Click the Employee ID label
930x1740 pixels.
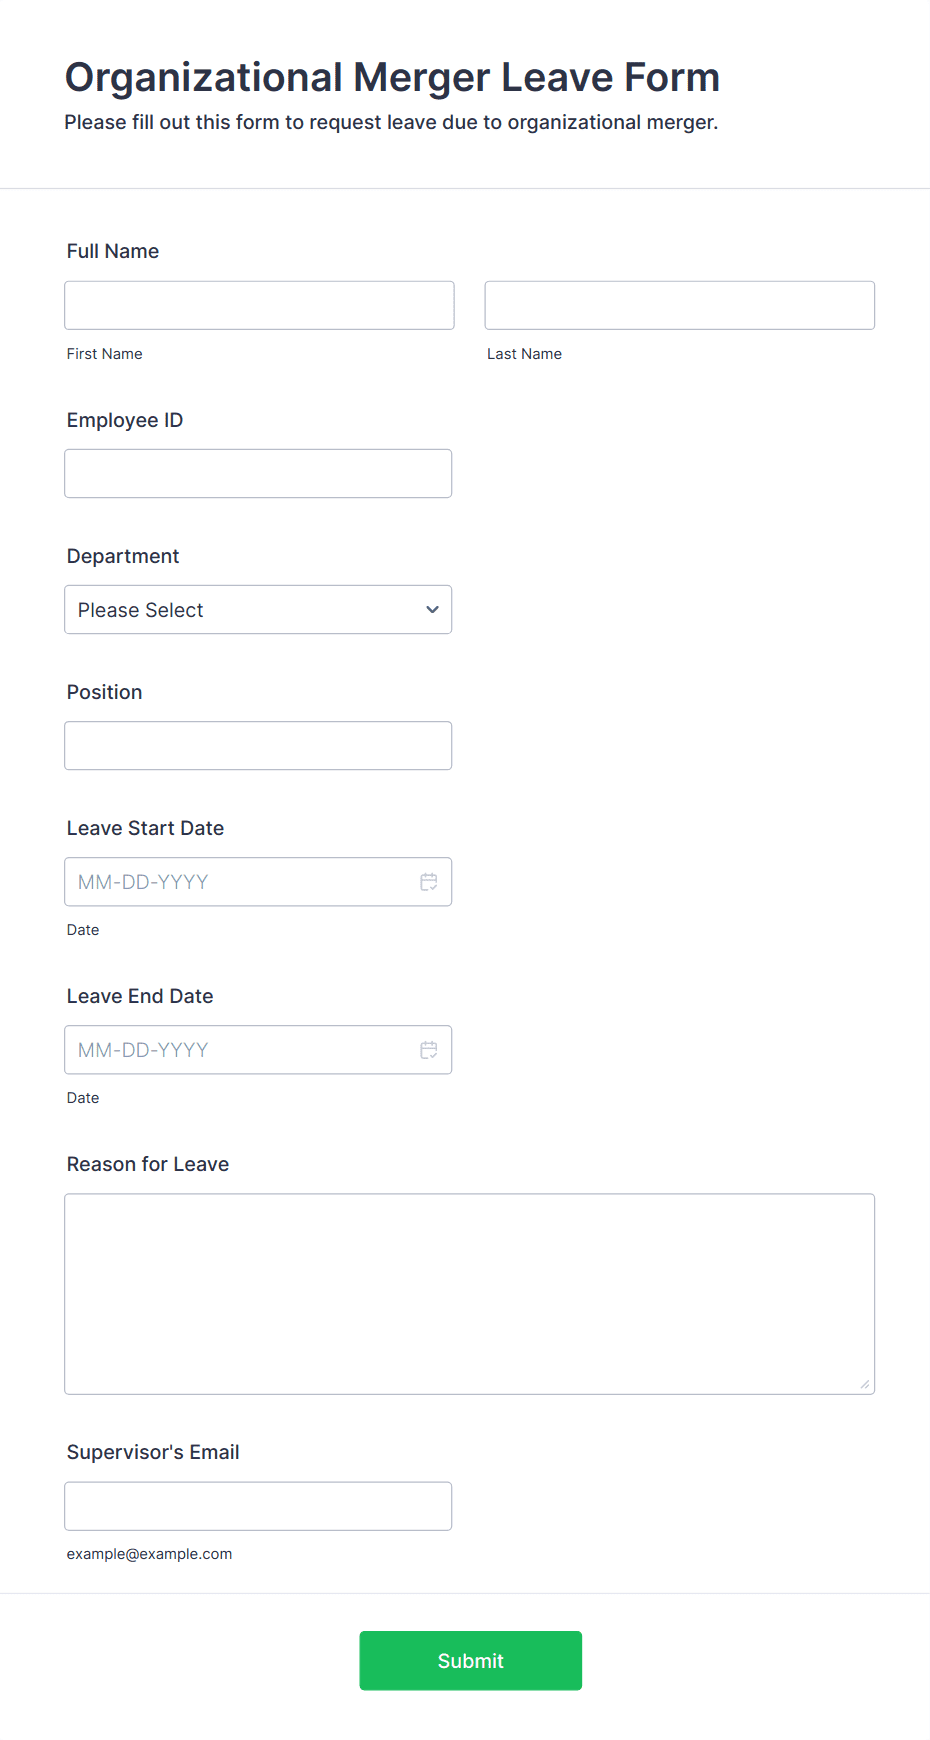125,420
